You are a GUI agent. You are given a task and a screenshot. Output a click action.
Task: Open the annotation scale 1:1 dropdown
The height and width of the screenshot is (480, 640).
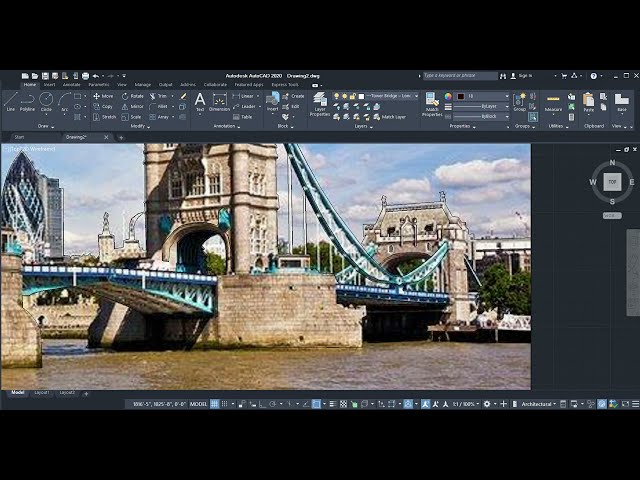point(466,404)
